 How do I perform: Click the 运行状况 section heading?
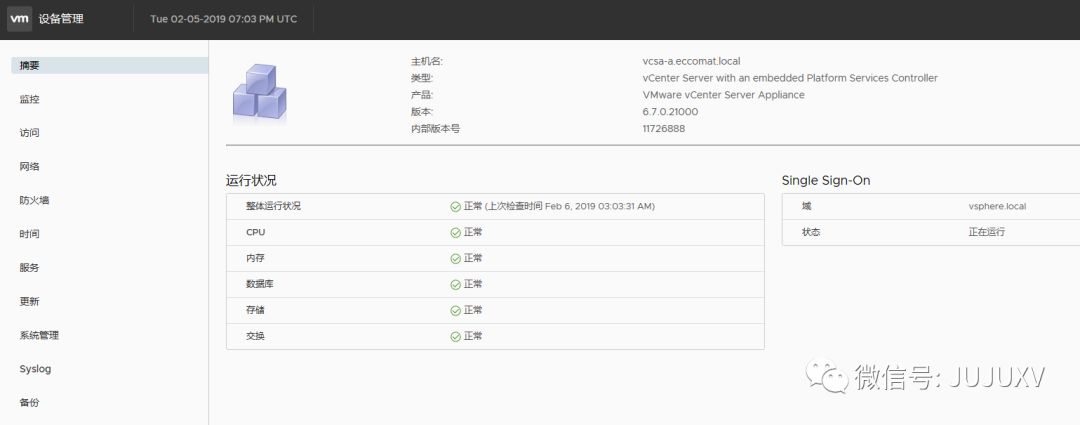pyautogui.click(x=251, y=180)
